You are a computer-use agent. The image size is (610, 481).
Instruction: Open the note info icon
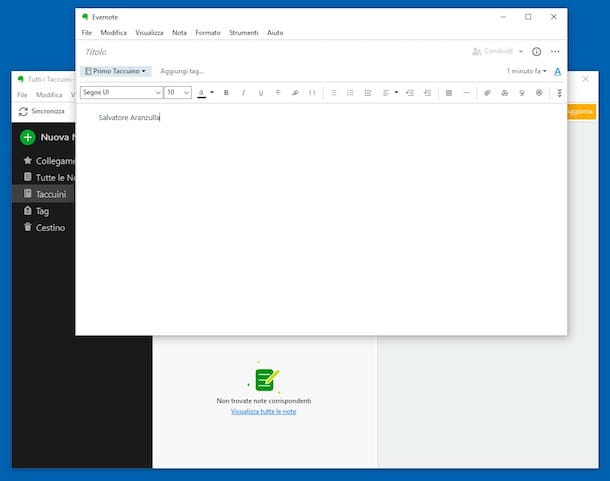(536, 51)
